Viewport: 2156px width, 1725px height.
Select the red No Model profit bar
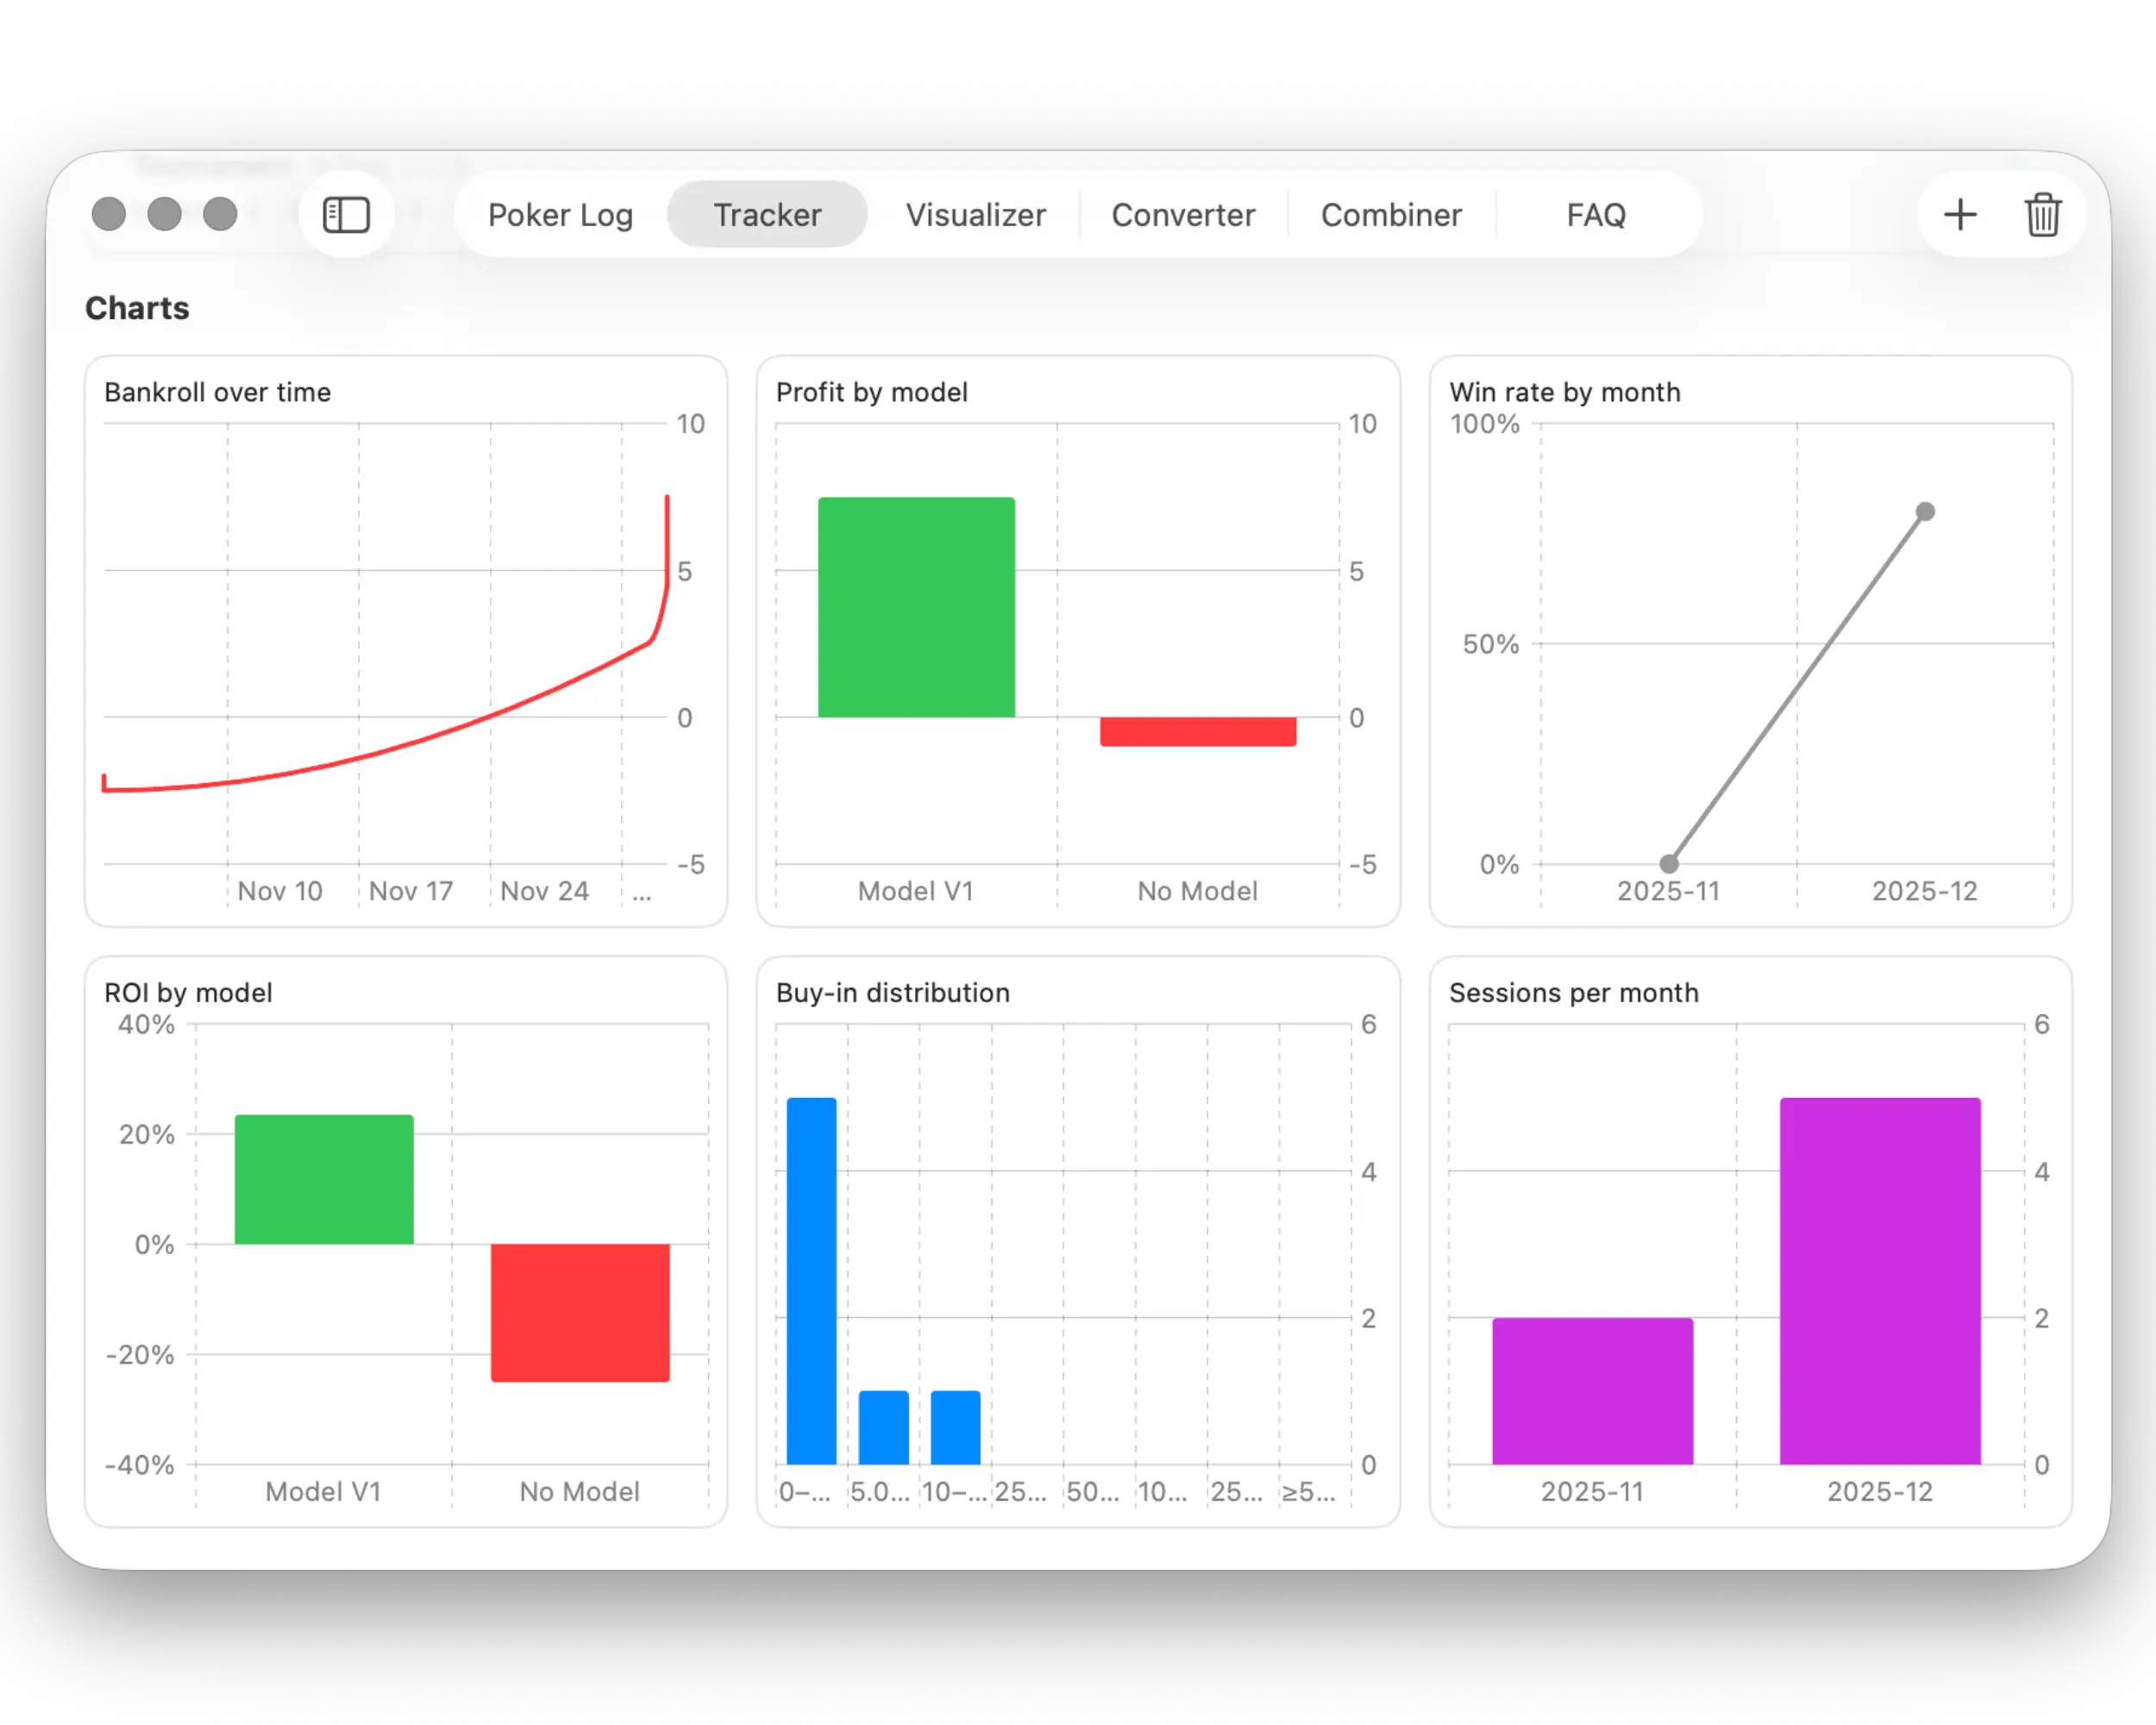1197,731
